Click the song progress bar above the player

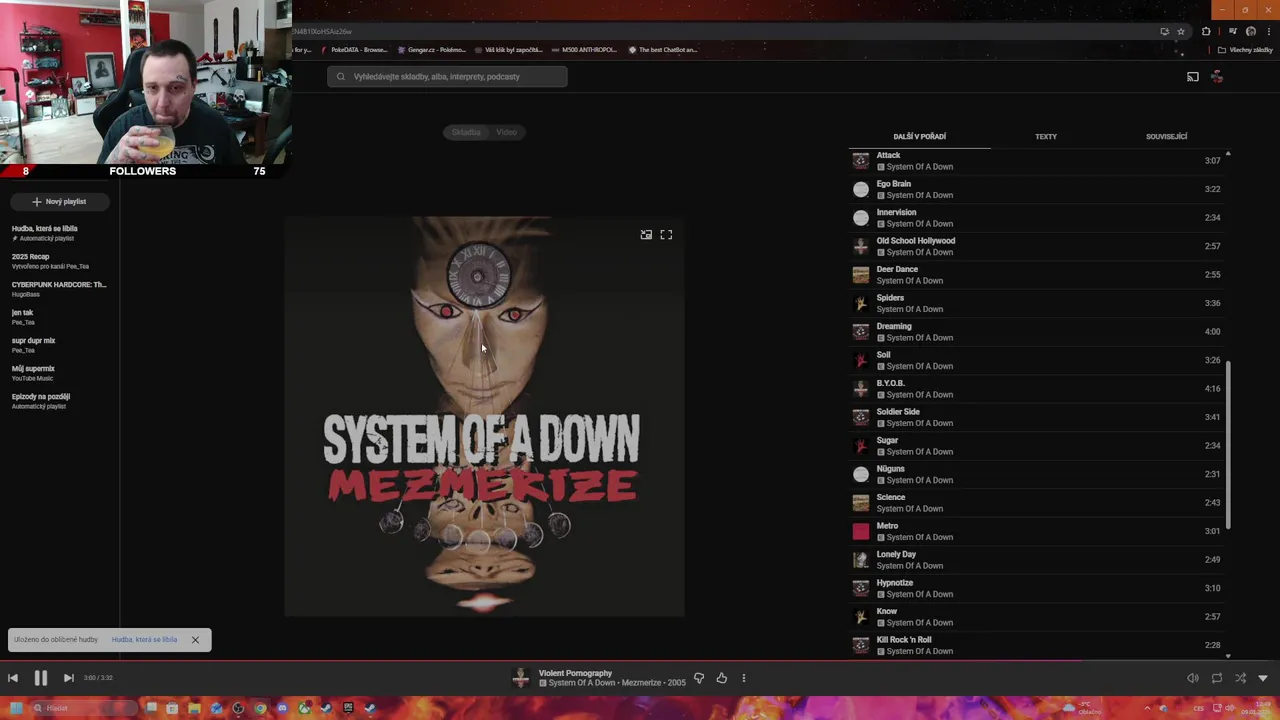pos(640,660)
